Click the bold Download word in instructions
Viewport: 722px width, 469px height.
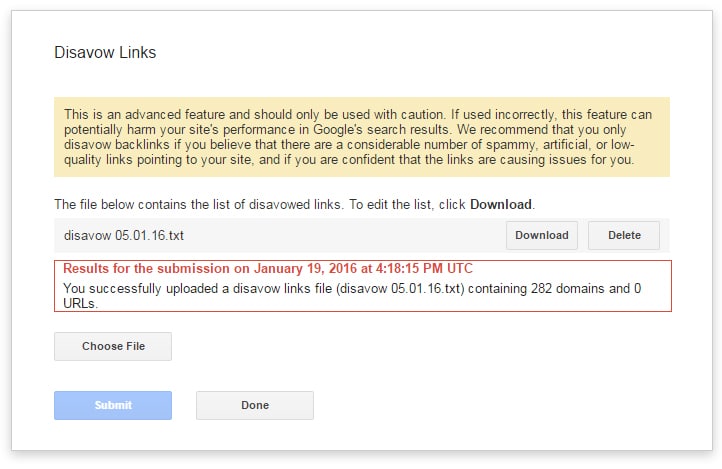coord(501,204)
